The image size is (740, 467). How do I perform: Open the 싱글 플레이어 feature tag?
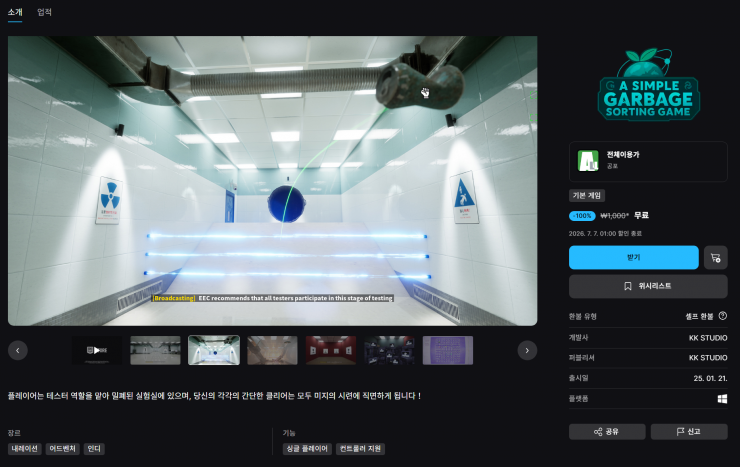(307, 449)
